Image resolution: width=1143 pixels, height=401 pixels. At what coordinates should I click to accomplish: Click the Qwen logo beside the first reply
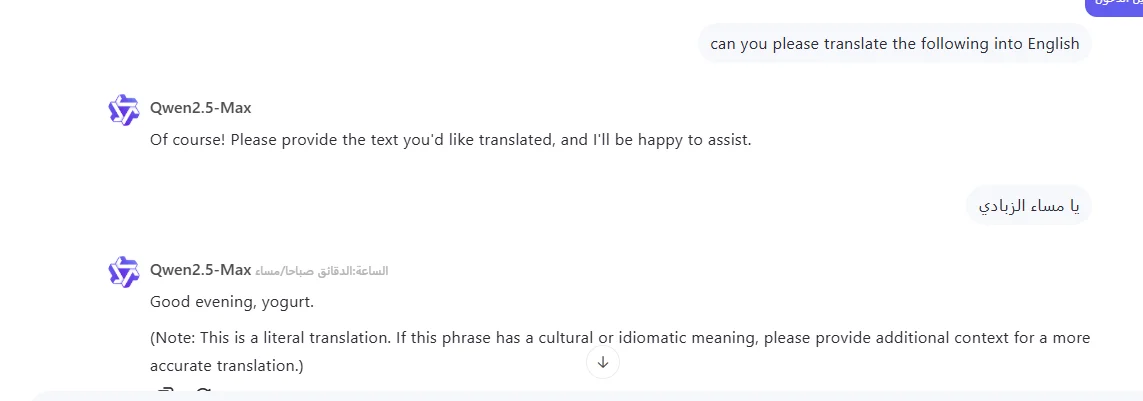[124, 109]
